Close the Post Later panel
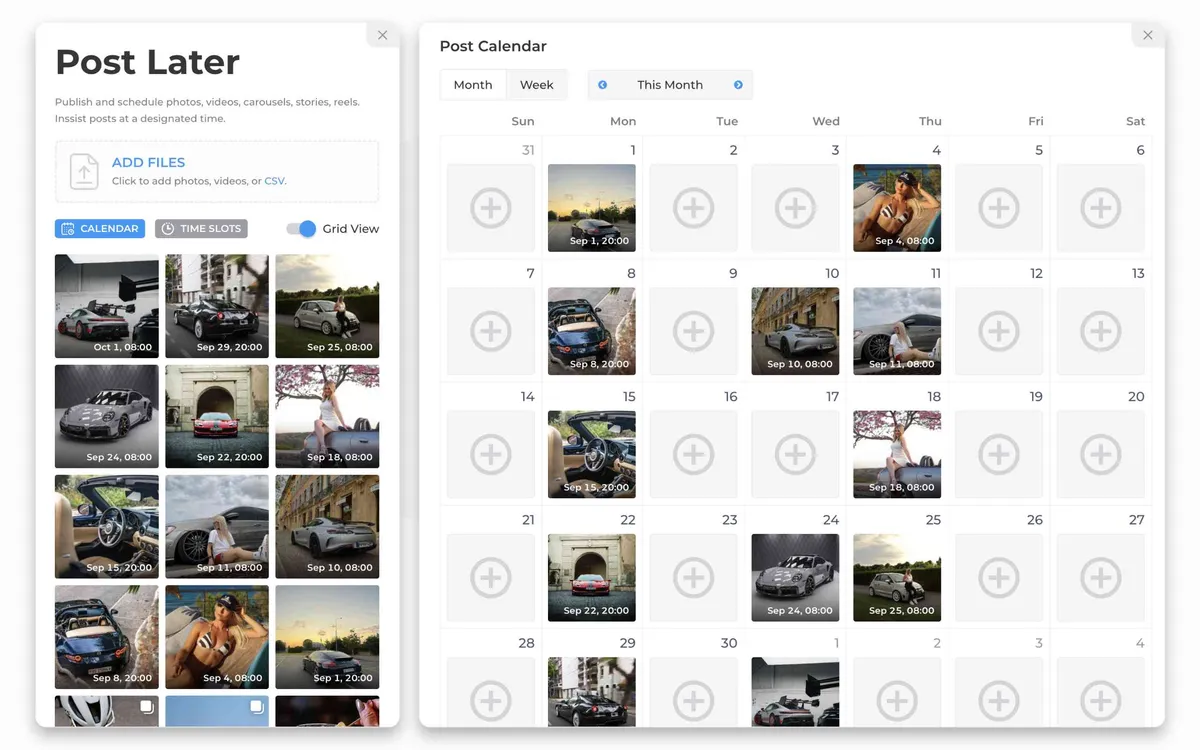 click(382, 35)
